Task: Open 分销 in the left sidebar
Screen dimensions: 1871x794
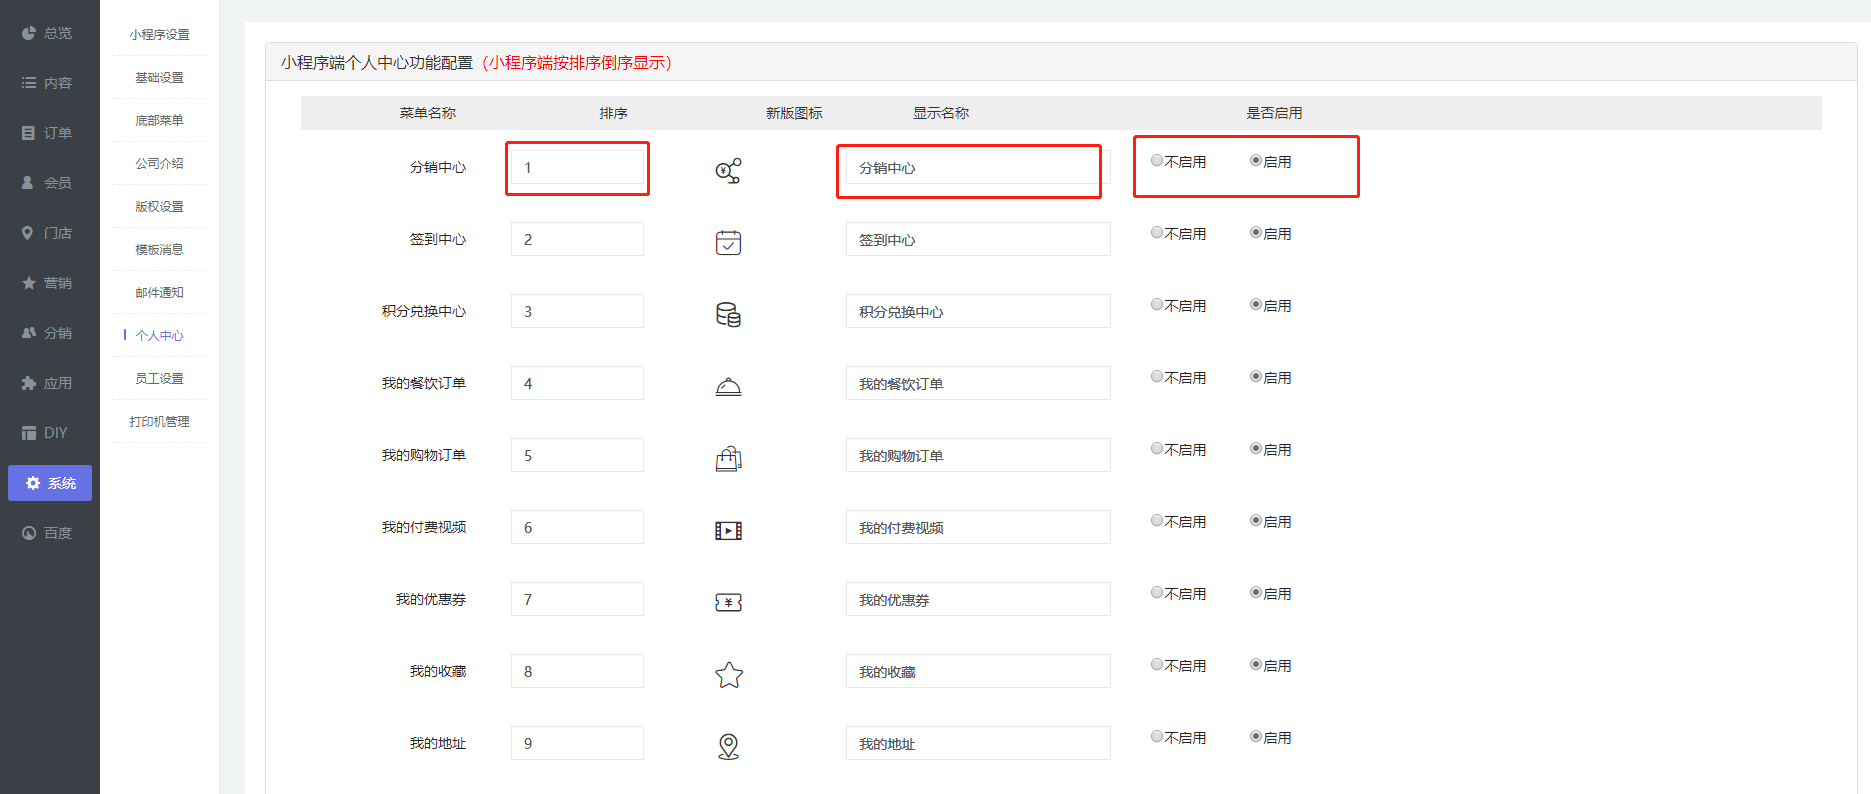Action: coord(48,333)
